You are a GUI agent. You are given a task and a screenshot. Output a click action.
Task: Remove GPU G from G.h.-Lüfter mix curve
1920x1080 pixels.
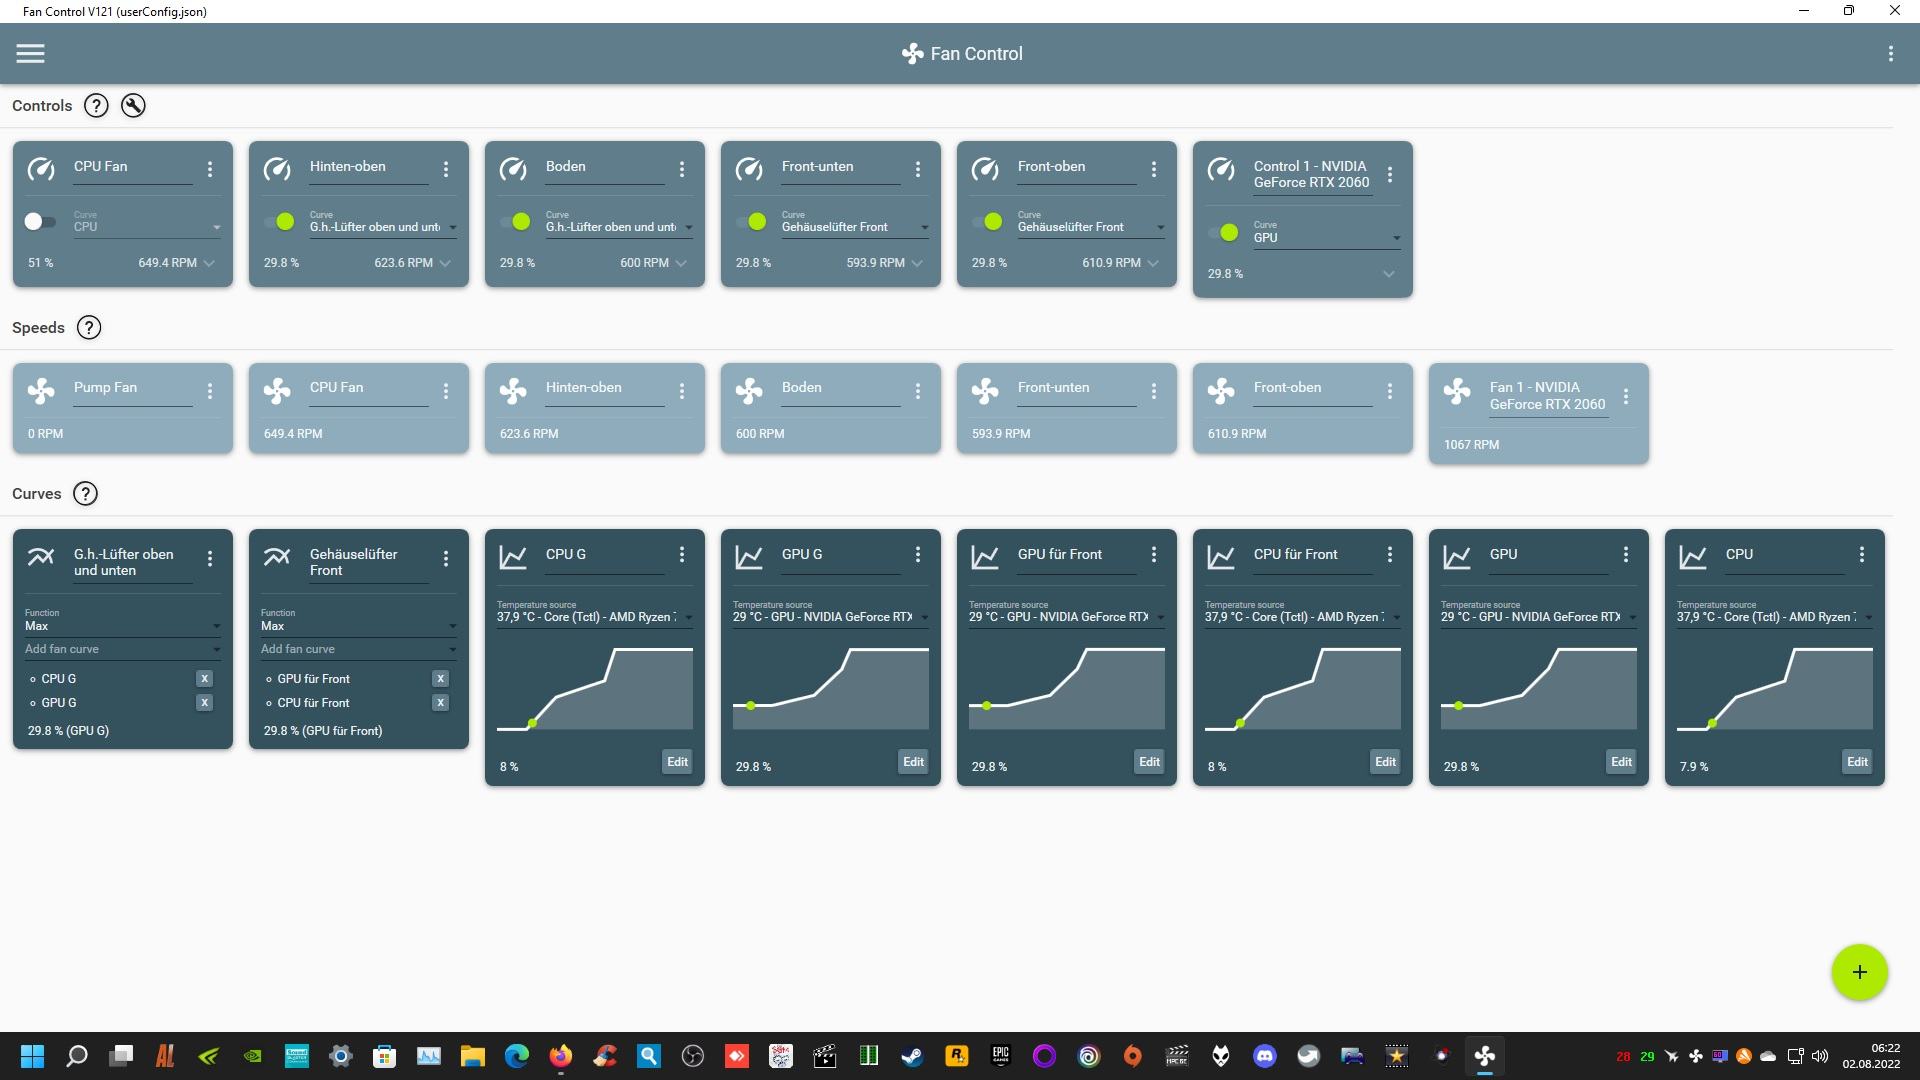(204, 703)
